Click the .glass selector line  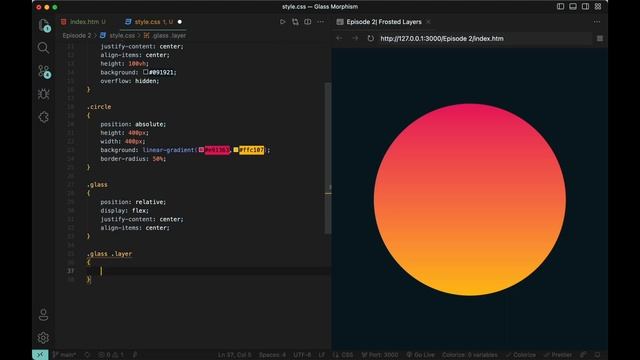click(x=97, y=184)
